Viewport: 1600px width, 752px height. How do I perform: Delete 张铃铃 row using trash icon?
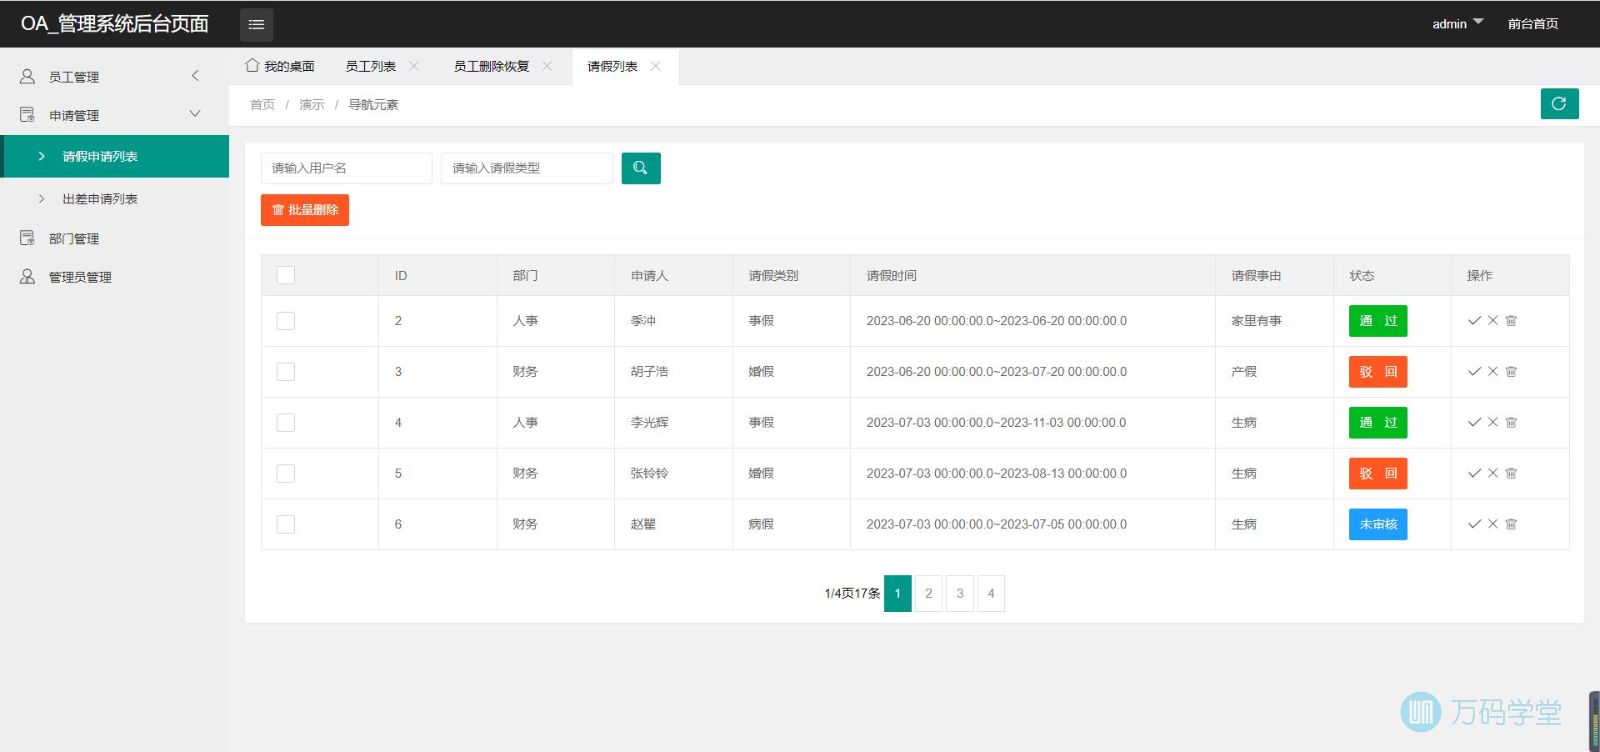(1511, 474)
